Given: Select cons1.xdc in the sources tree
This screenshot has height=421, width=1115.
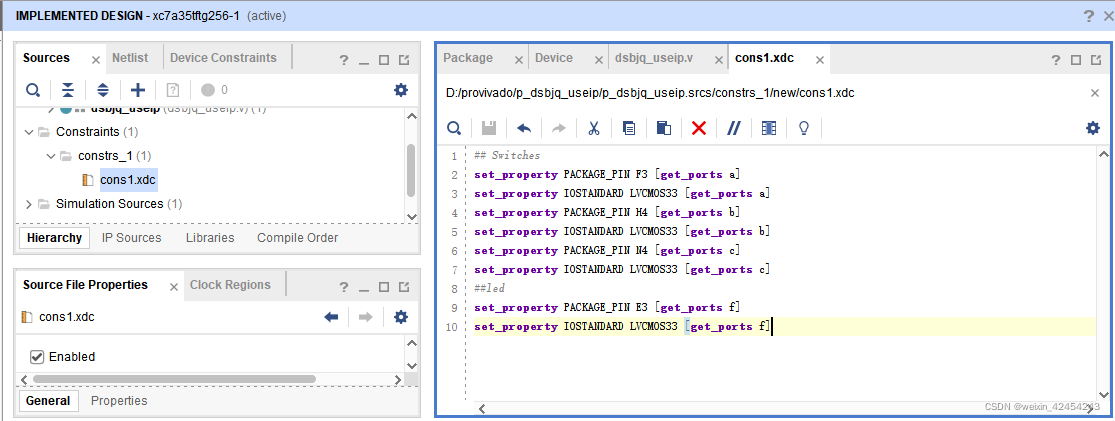Looking at the screenshot, I should (127, 180).
